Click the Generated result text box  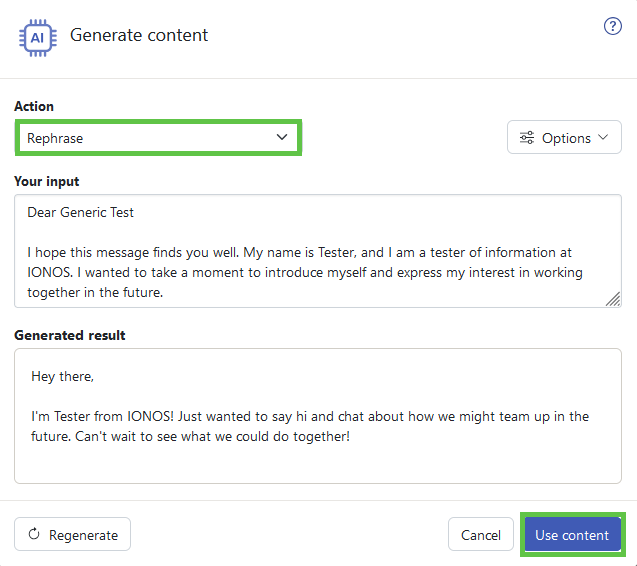pos(318,416)
